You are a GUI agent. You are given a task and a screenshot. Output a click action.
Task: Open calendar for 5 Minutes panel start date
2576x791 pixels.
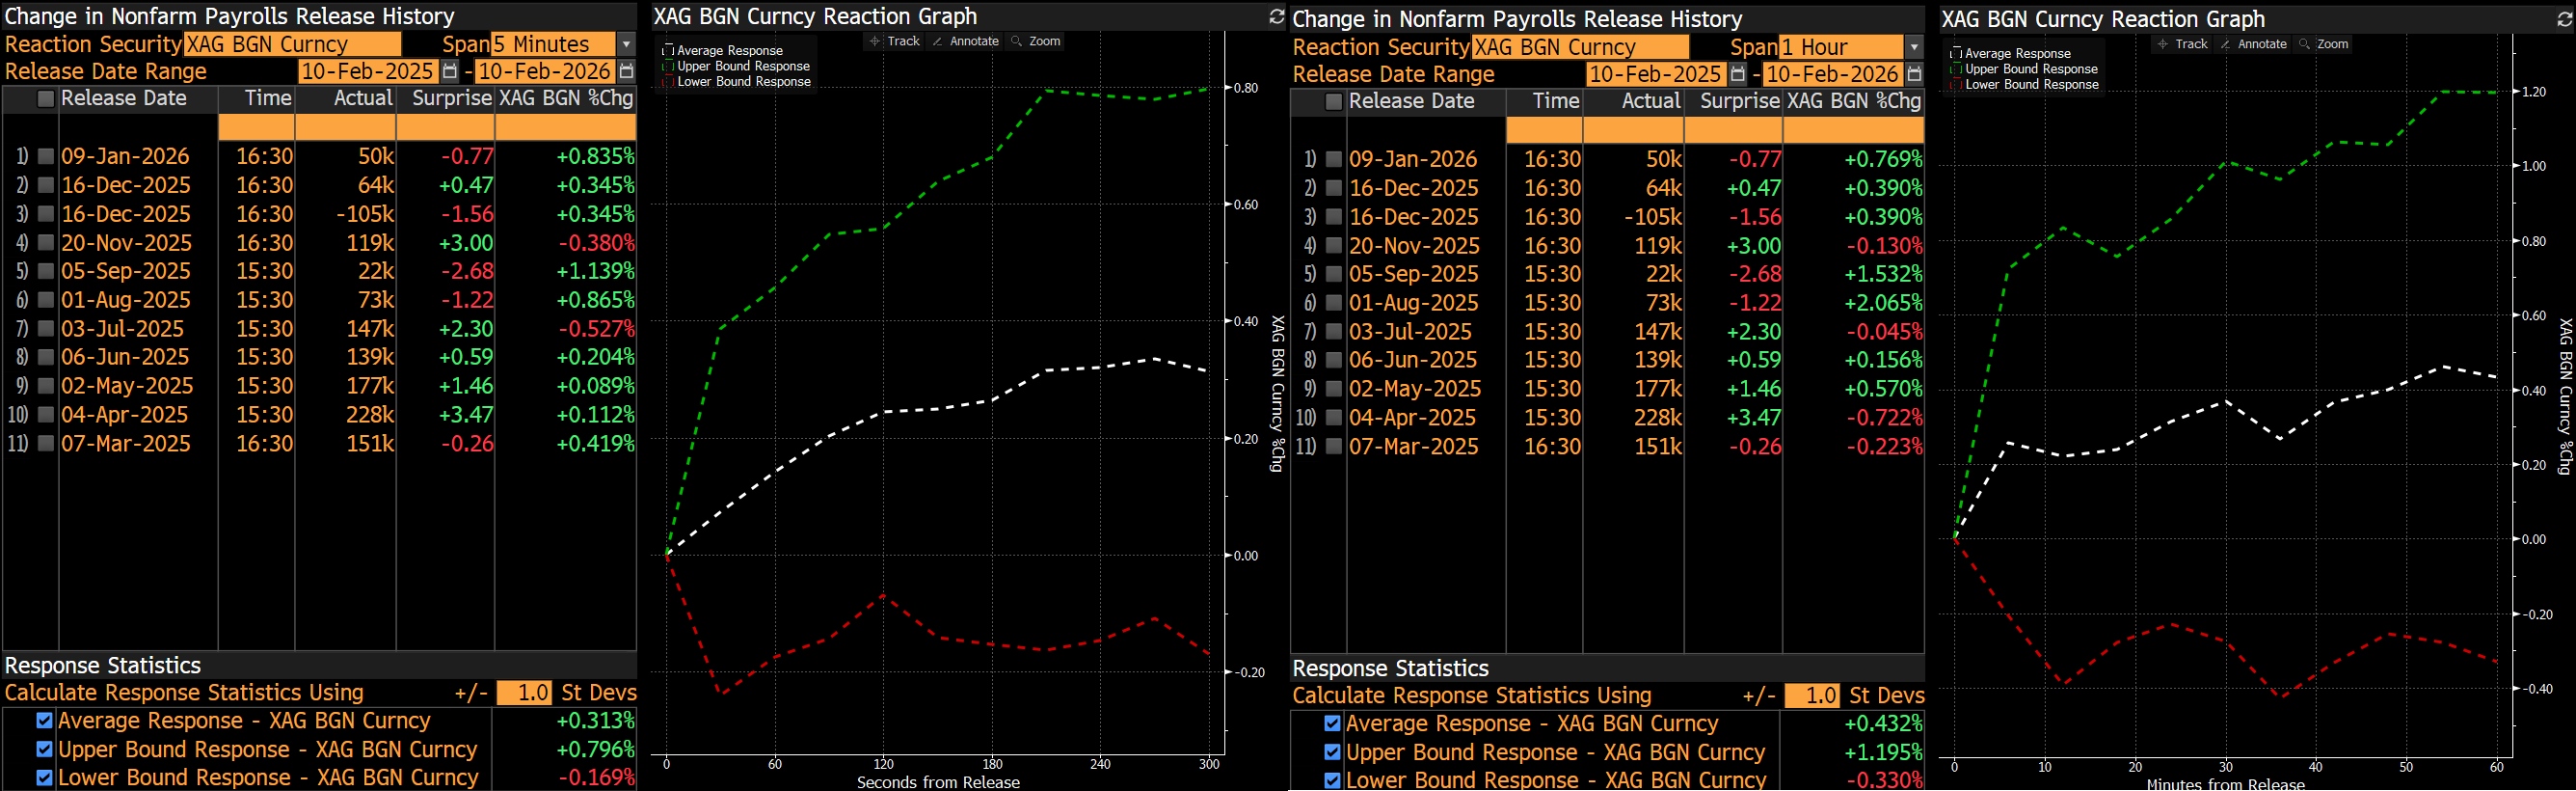coord(450,71)
